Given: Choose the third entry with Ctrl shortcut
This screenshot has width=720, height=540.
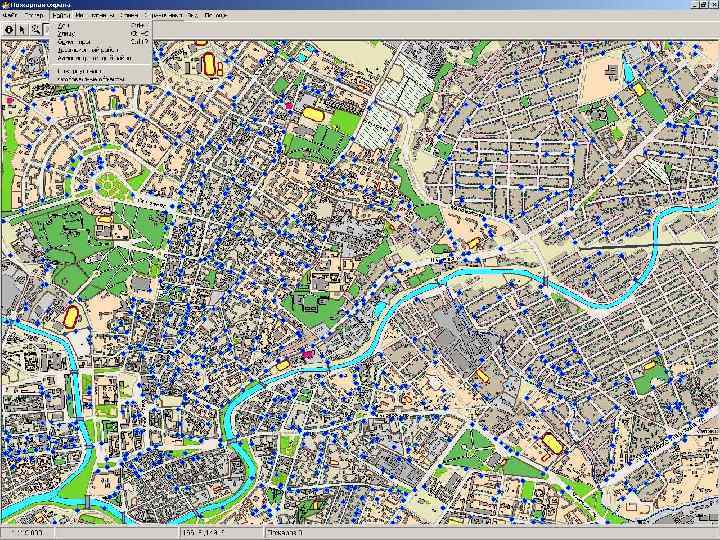Looking at the screenshot, I should pos(101,42).
